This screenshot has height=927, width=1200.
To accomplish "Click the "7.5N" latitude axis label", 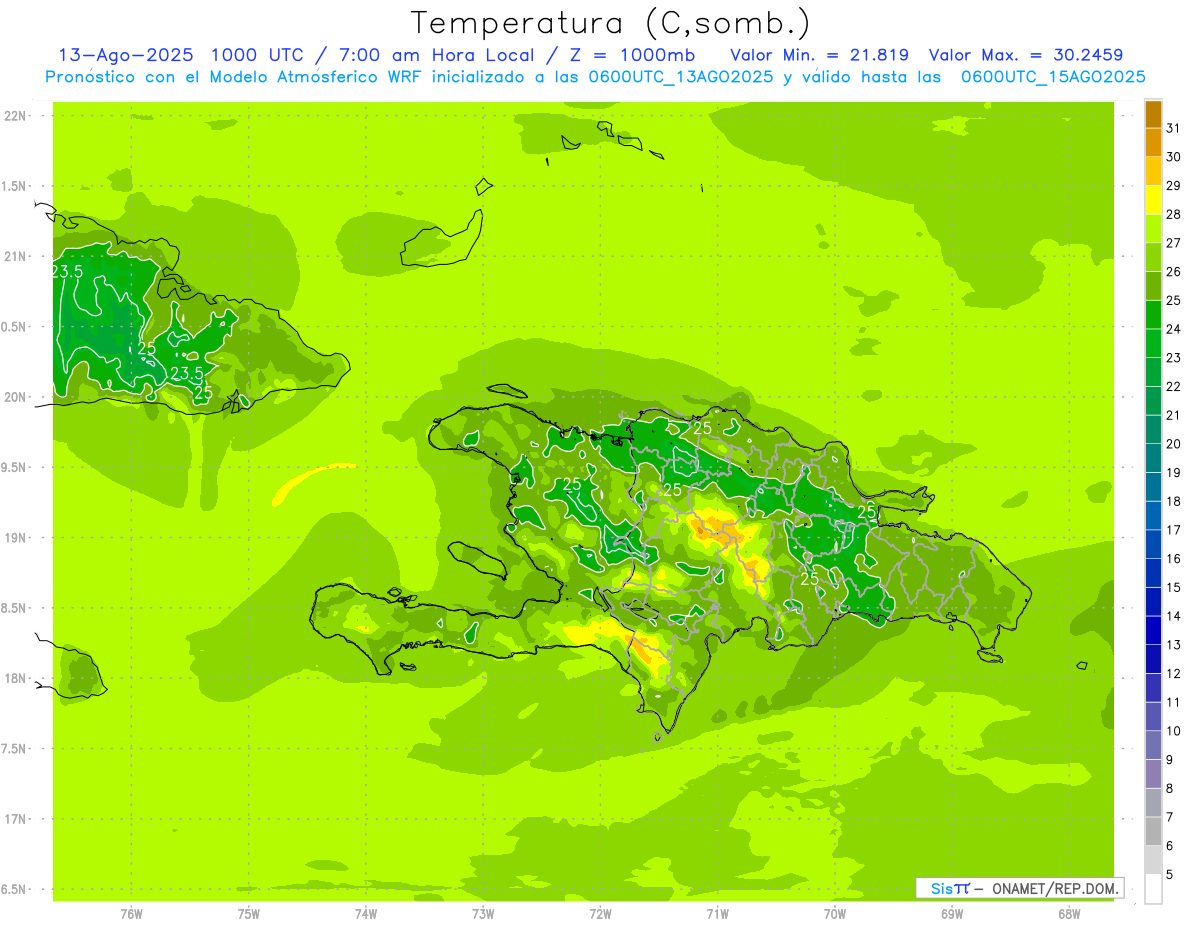I will (15, 749).
